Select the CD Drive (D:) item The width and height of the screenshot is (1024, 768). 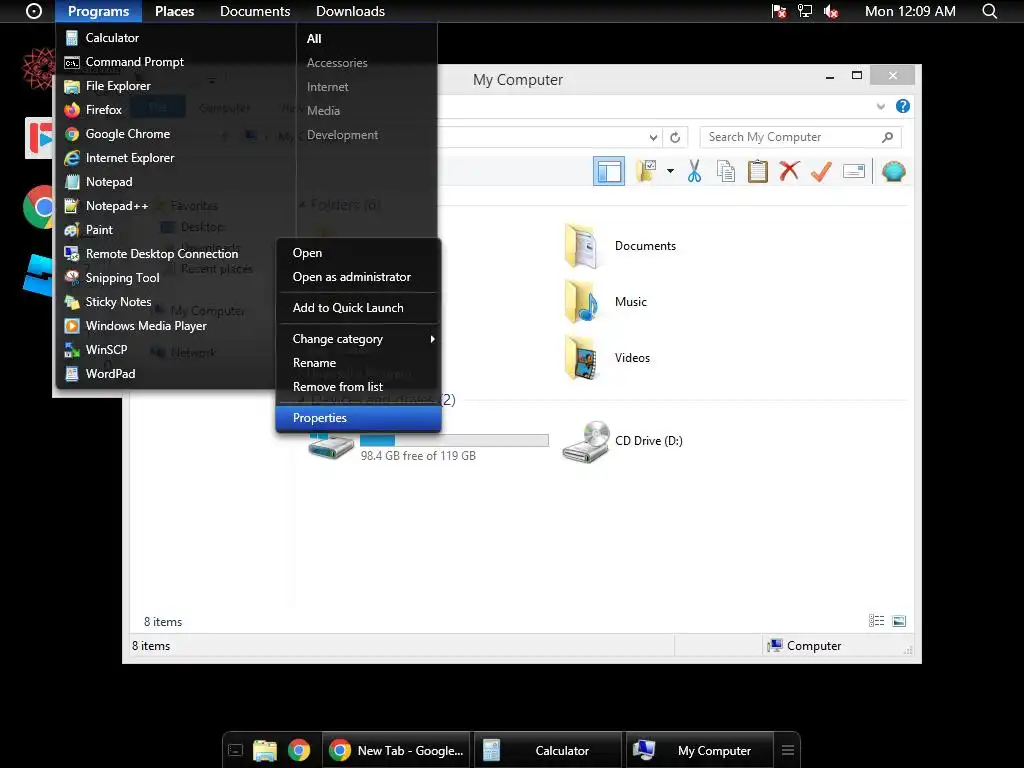tap(622, 441)
